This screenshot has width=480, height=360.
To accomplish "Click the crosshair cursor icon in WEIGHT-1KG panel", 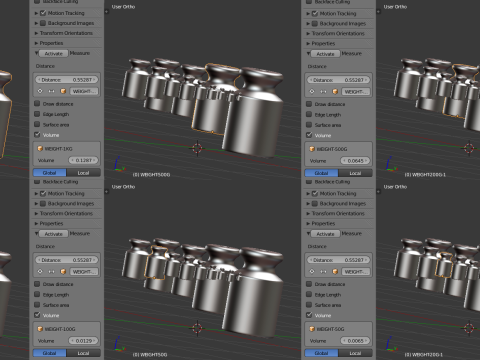I will point(40,91).
